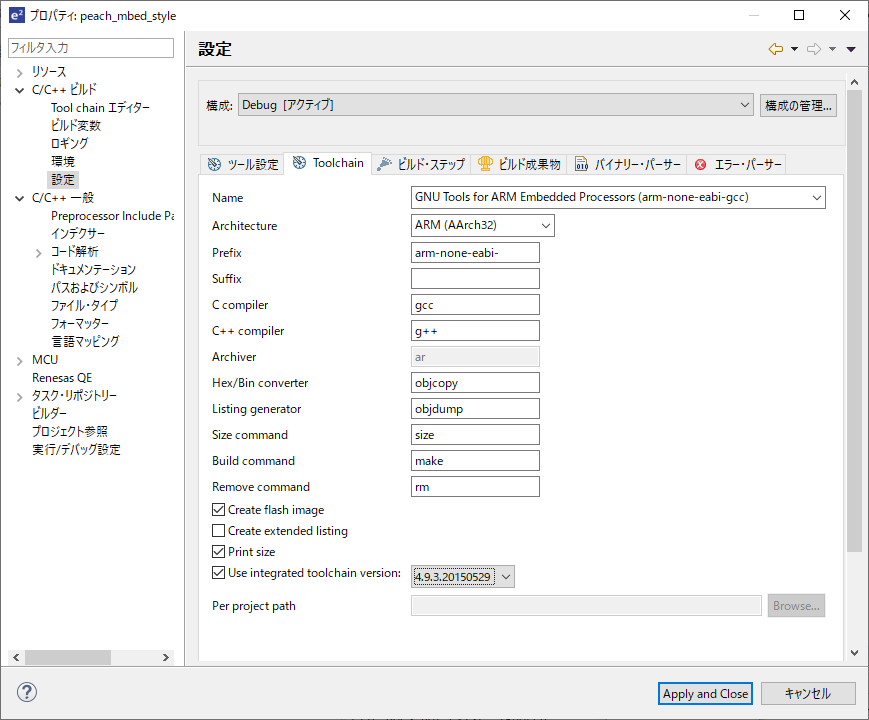Toggle Use integrated toolchain version checkbox
The width and height of the screenshot is (869, 720).
218,573
